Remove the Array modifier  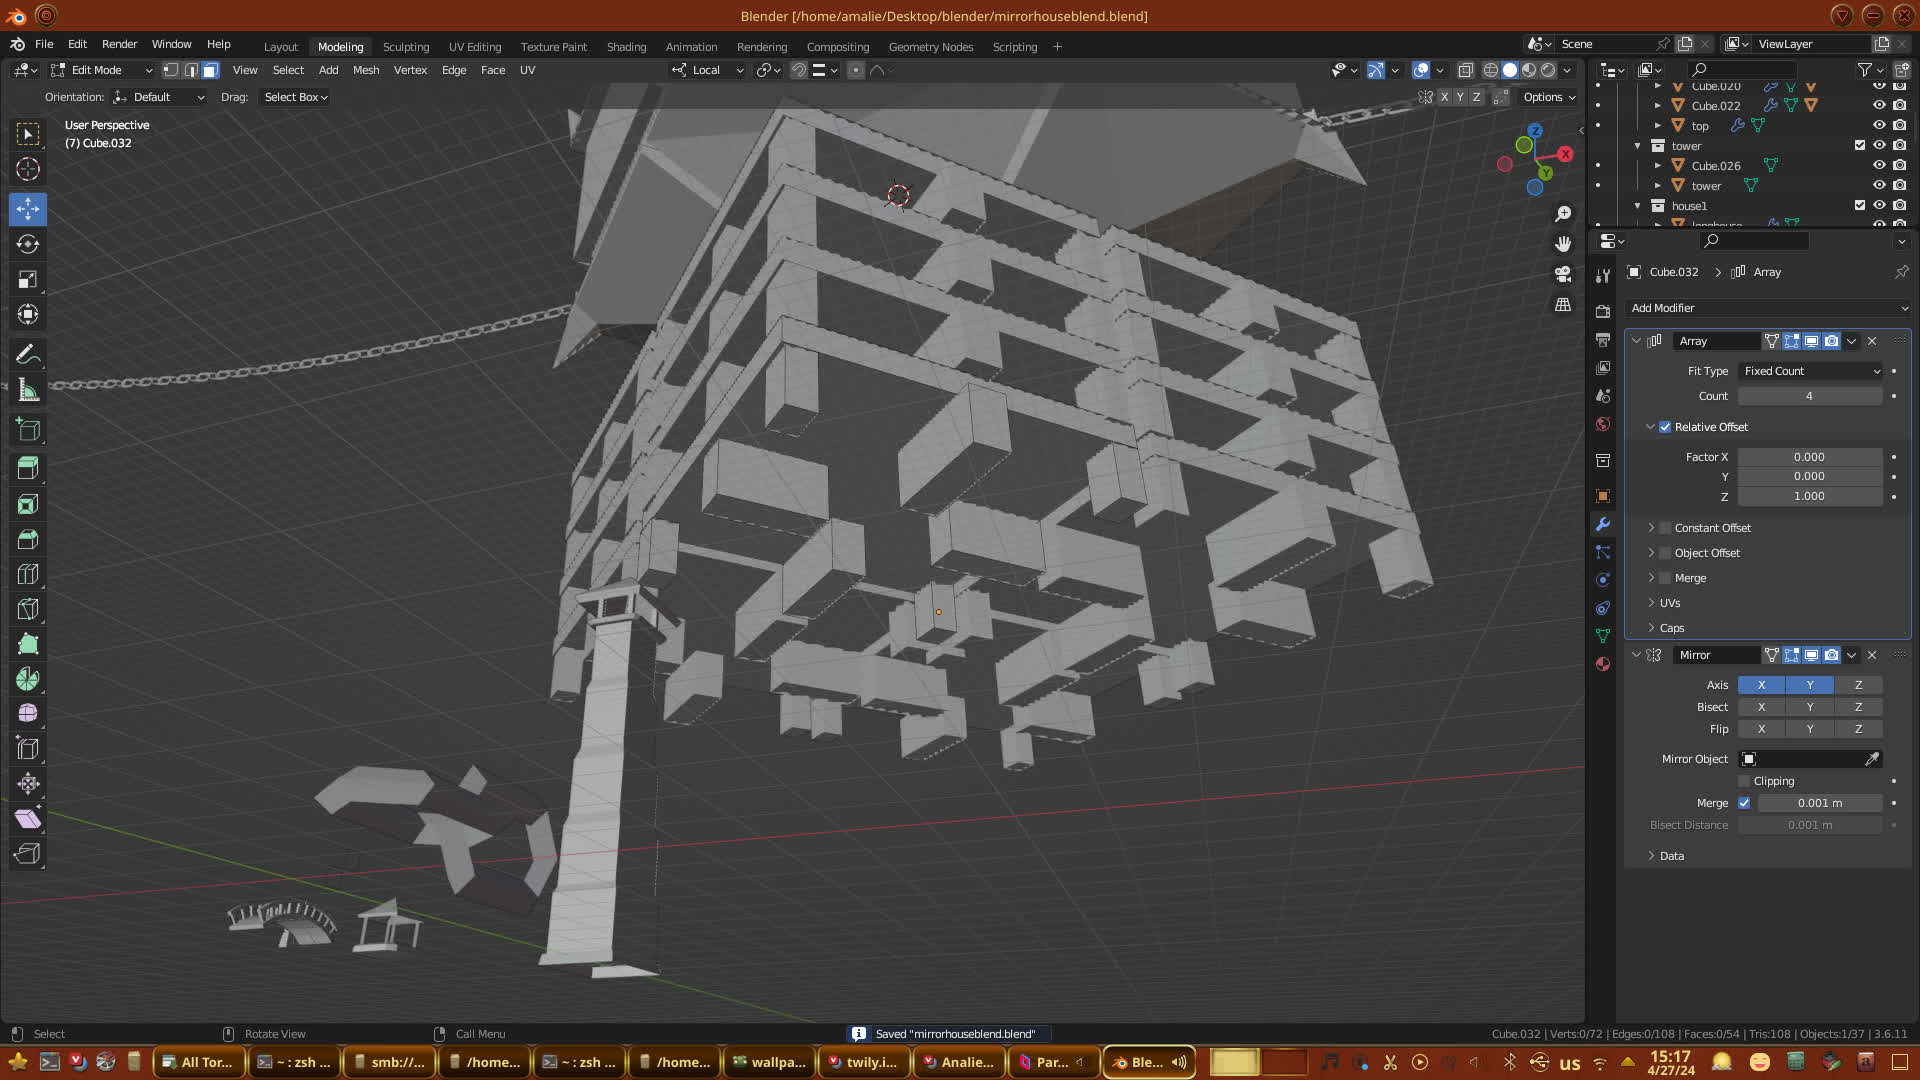tap(1872, 341)
